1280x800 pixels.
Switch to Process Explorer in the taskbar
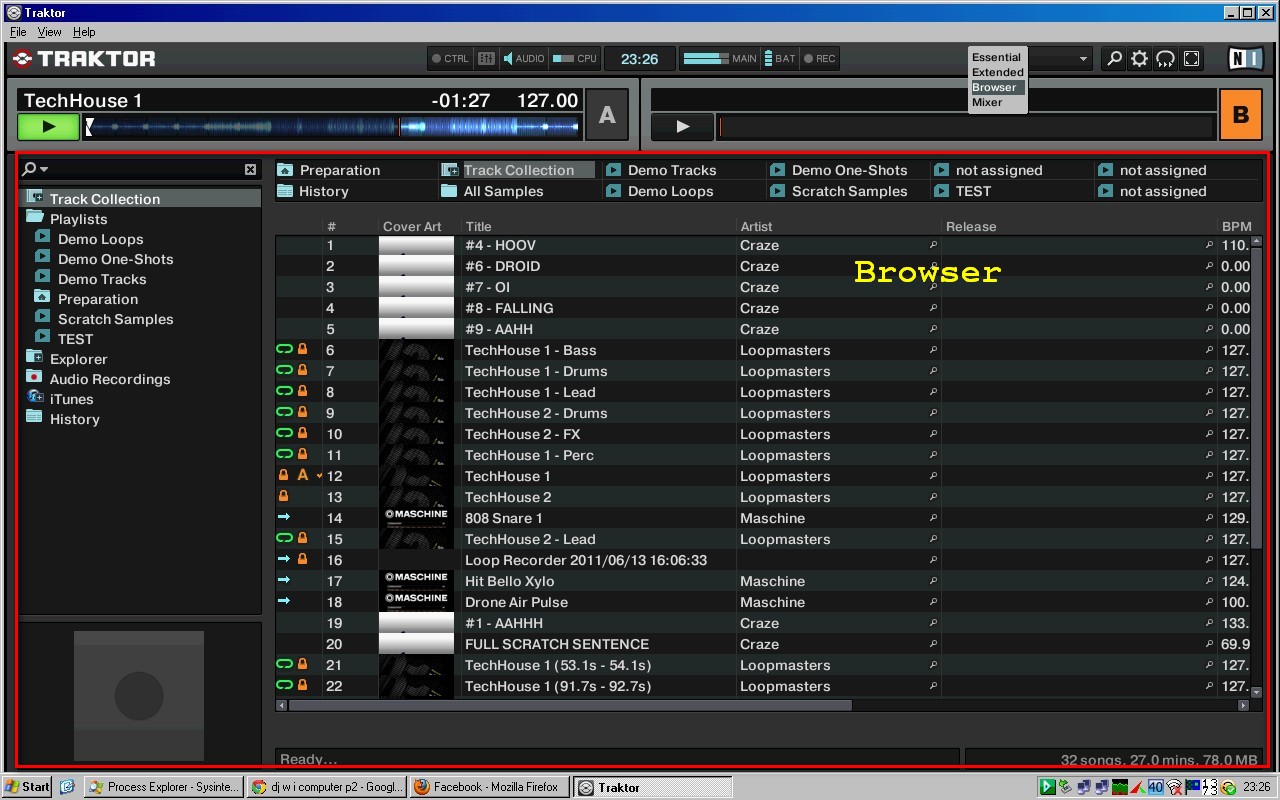coord(164,787)
